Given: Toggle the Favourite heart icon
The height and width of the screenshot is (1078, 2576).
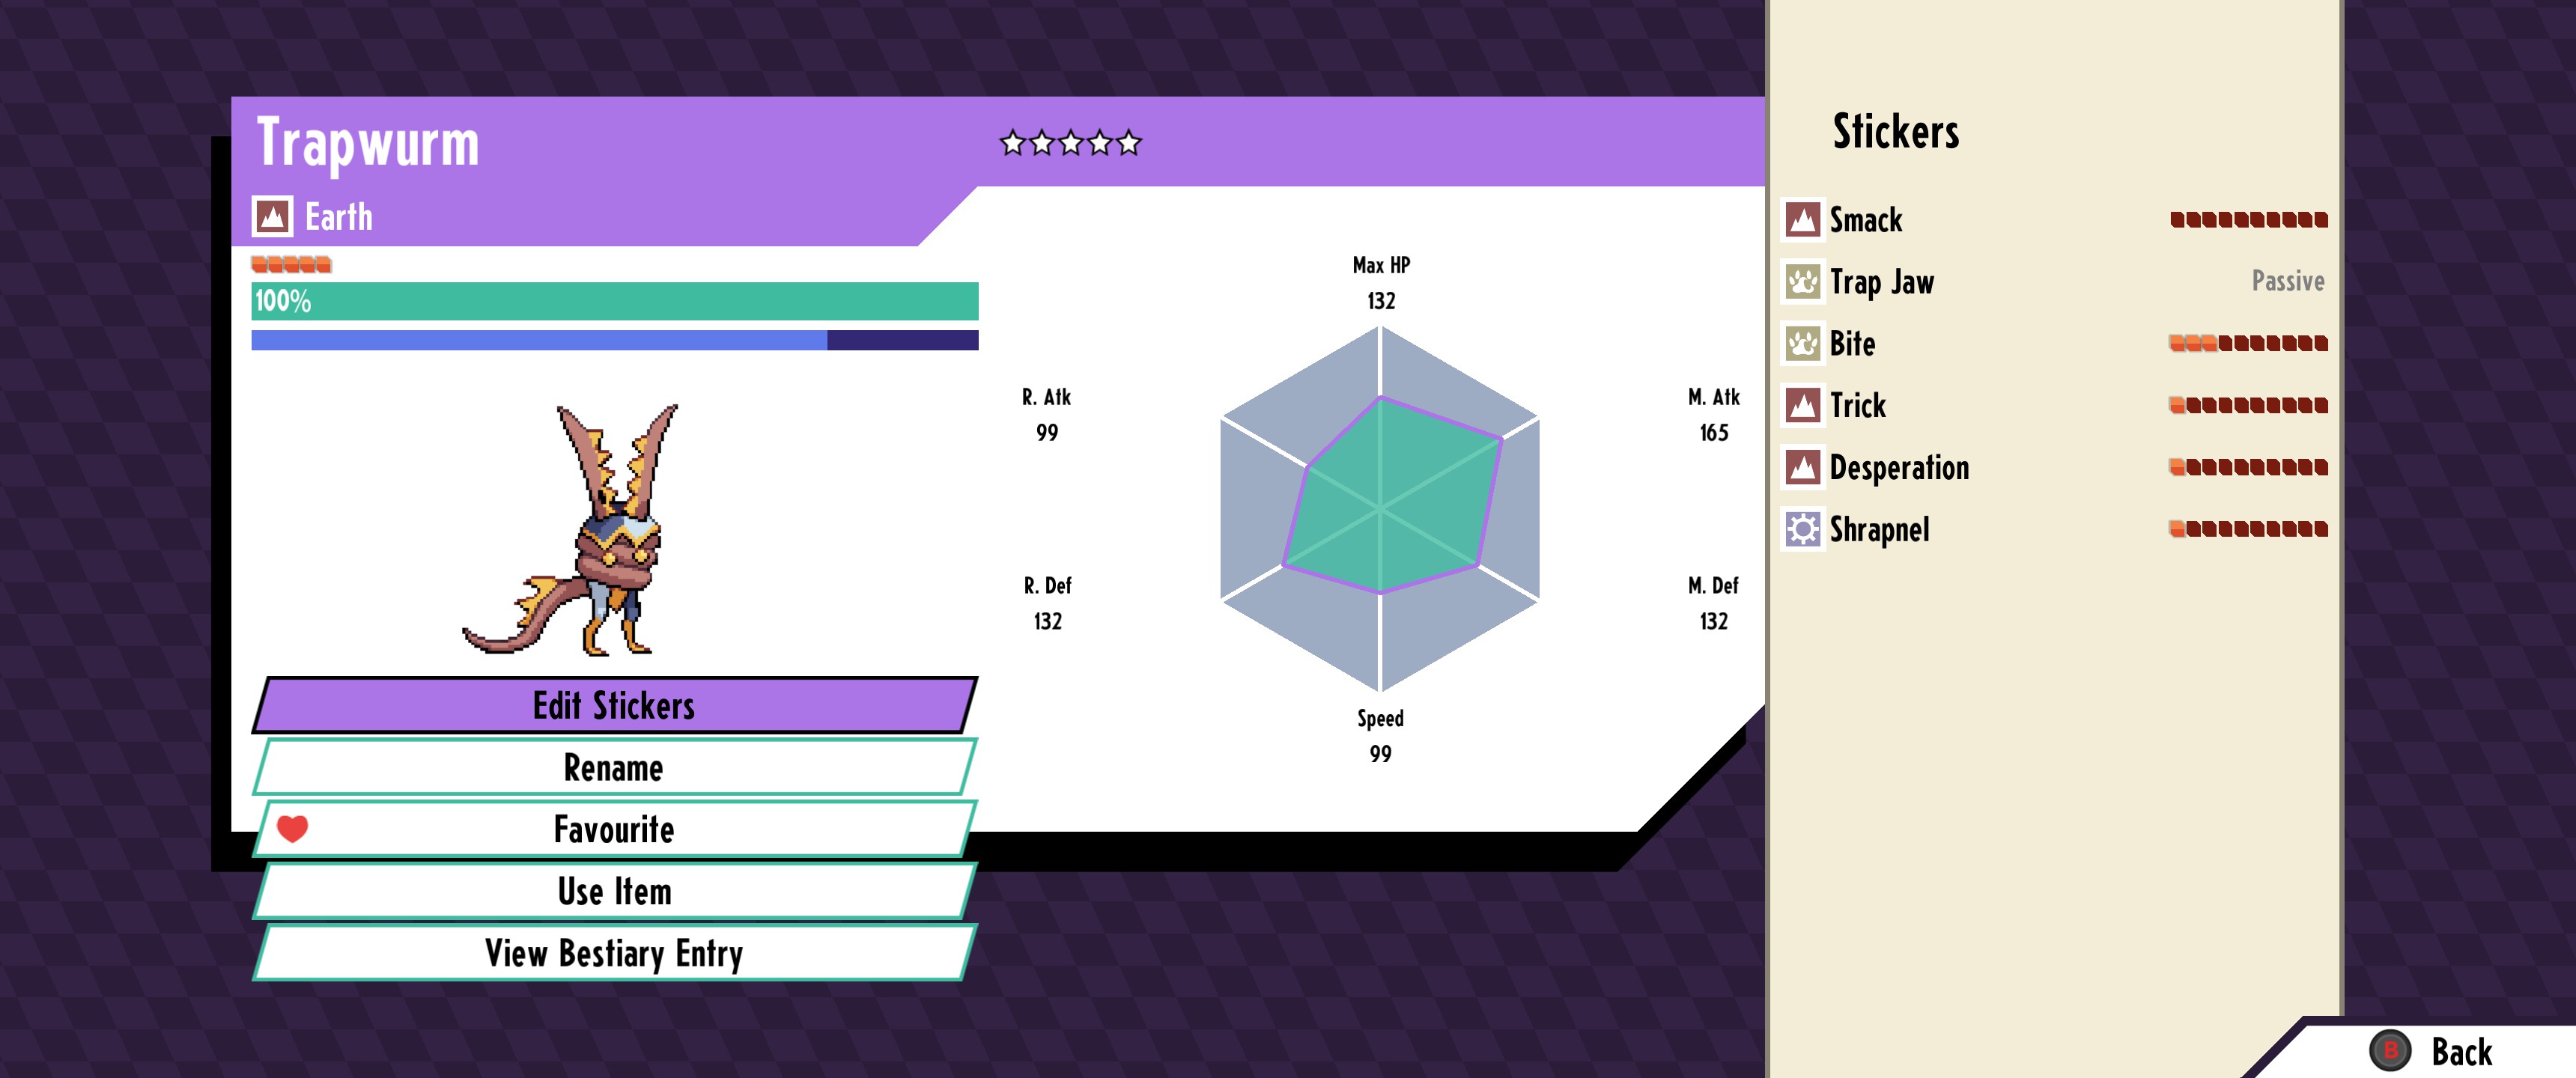Looking at the screenshot, I should click(292, 828).
